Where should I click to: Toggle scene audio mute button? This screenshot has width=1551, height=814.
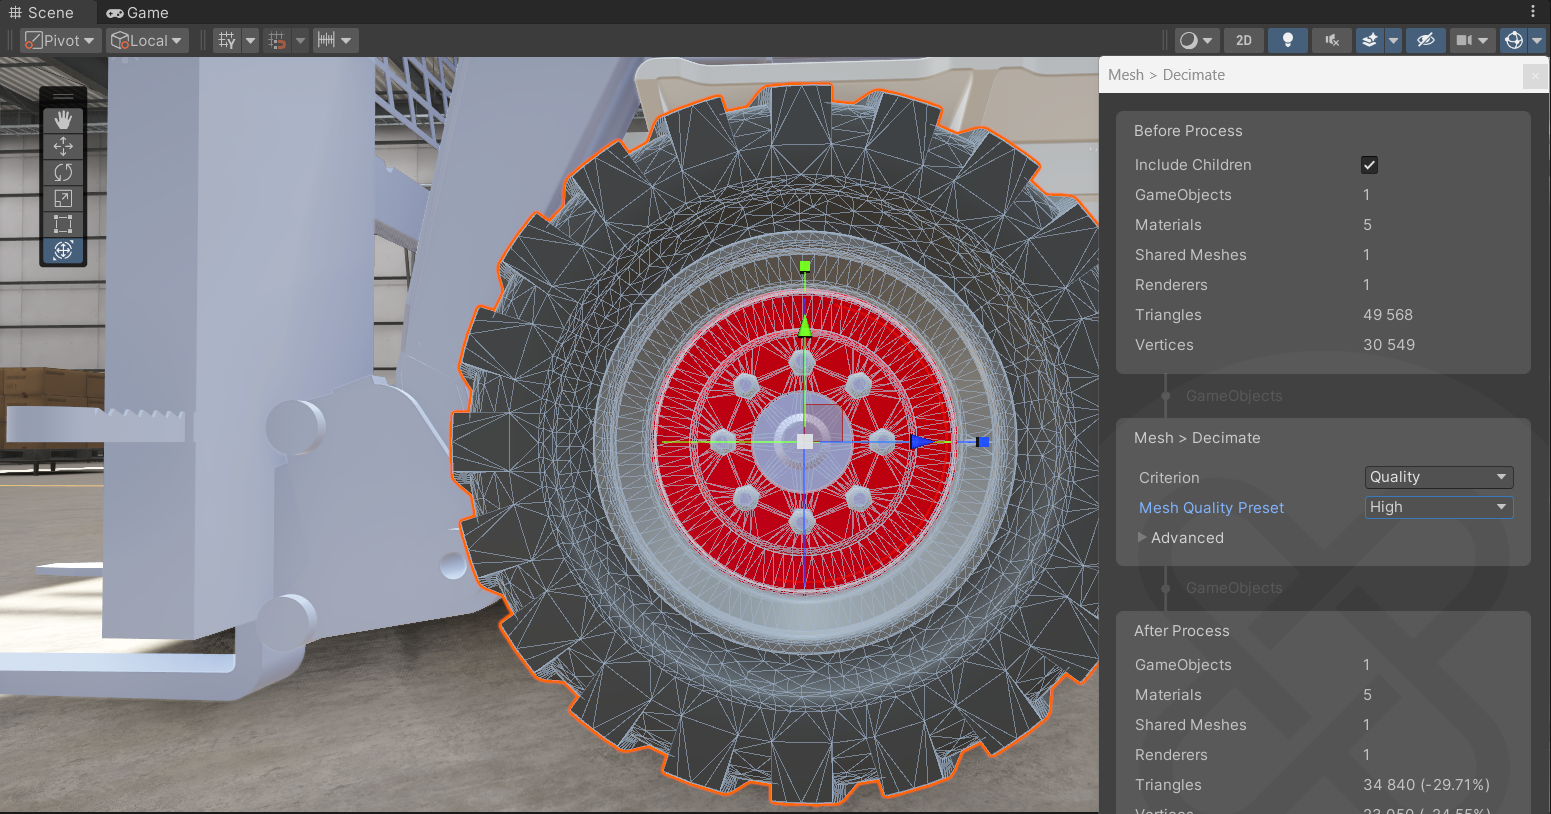1331,40
